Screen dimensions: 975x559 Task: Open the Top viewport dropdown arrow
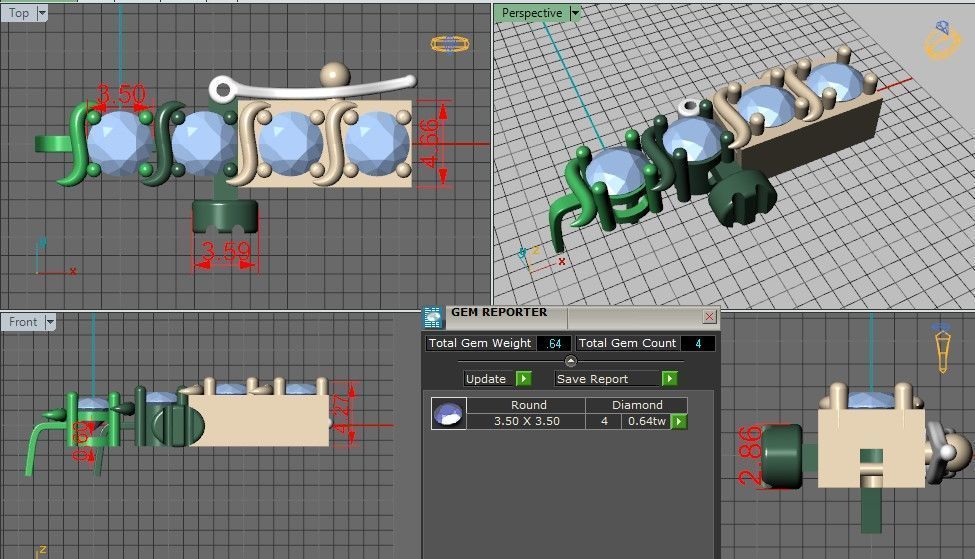[x=42, y=13]
